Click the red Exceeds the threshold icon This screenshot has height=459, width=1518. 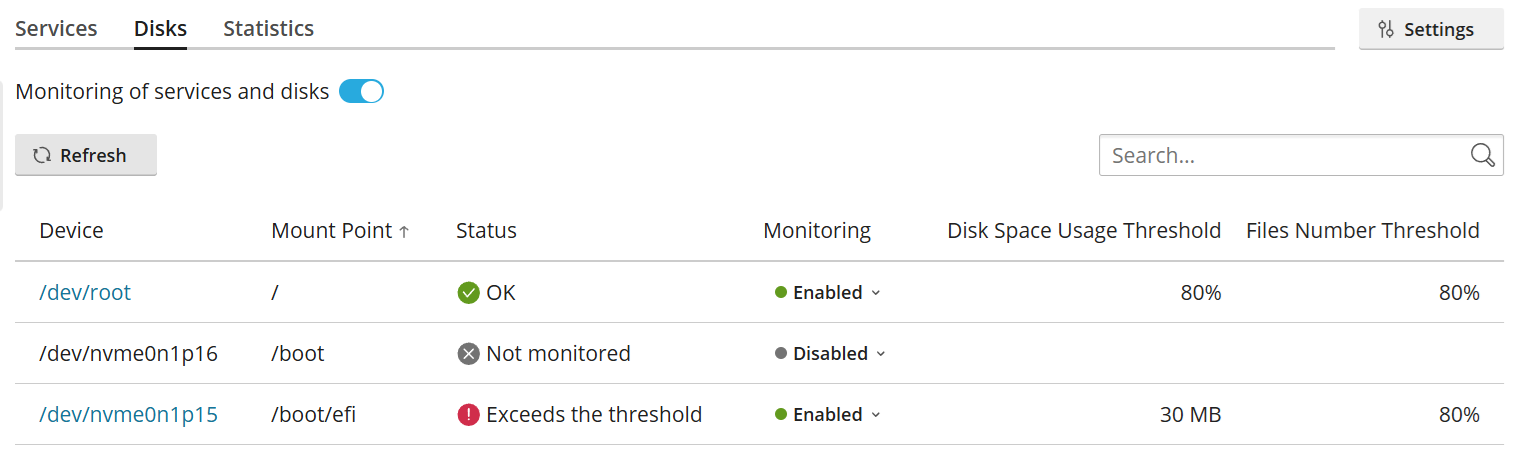(468, 415)
